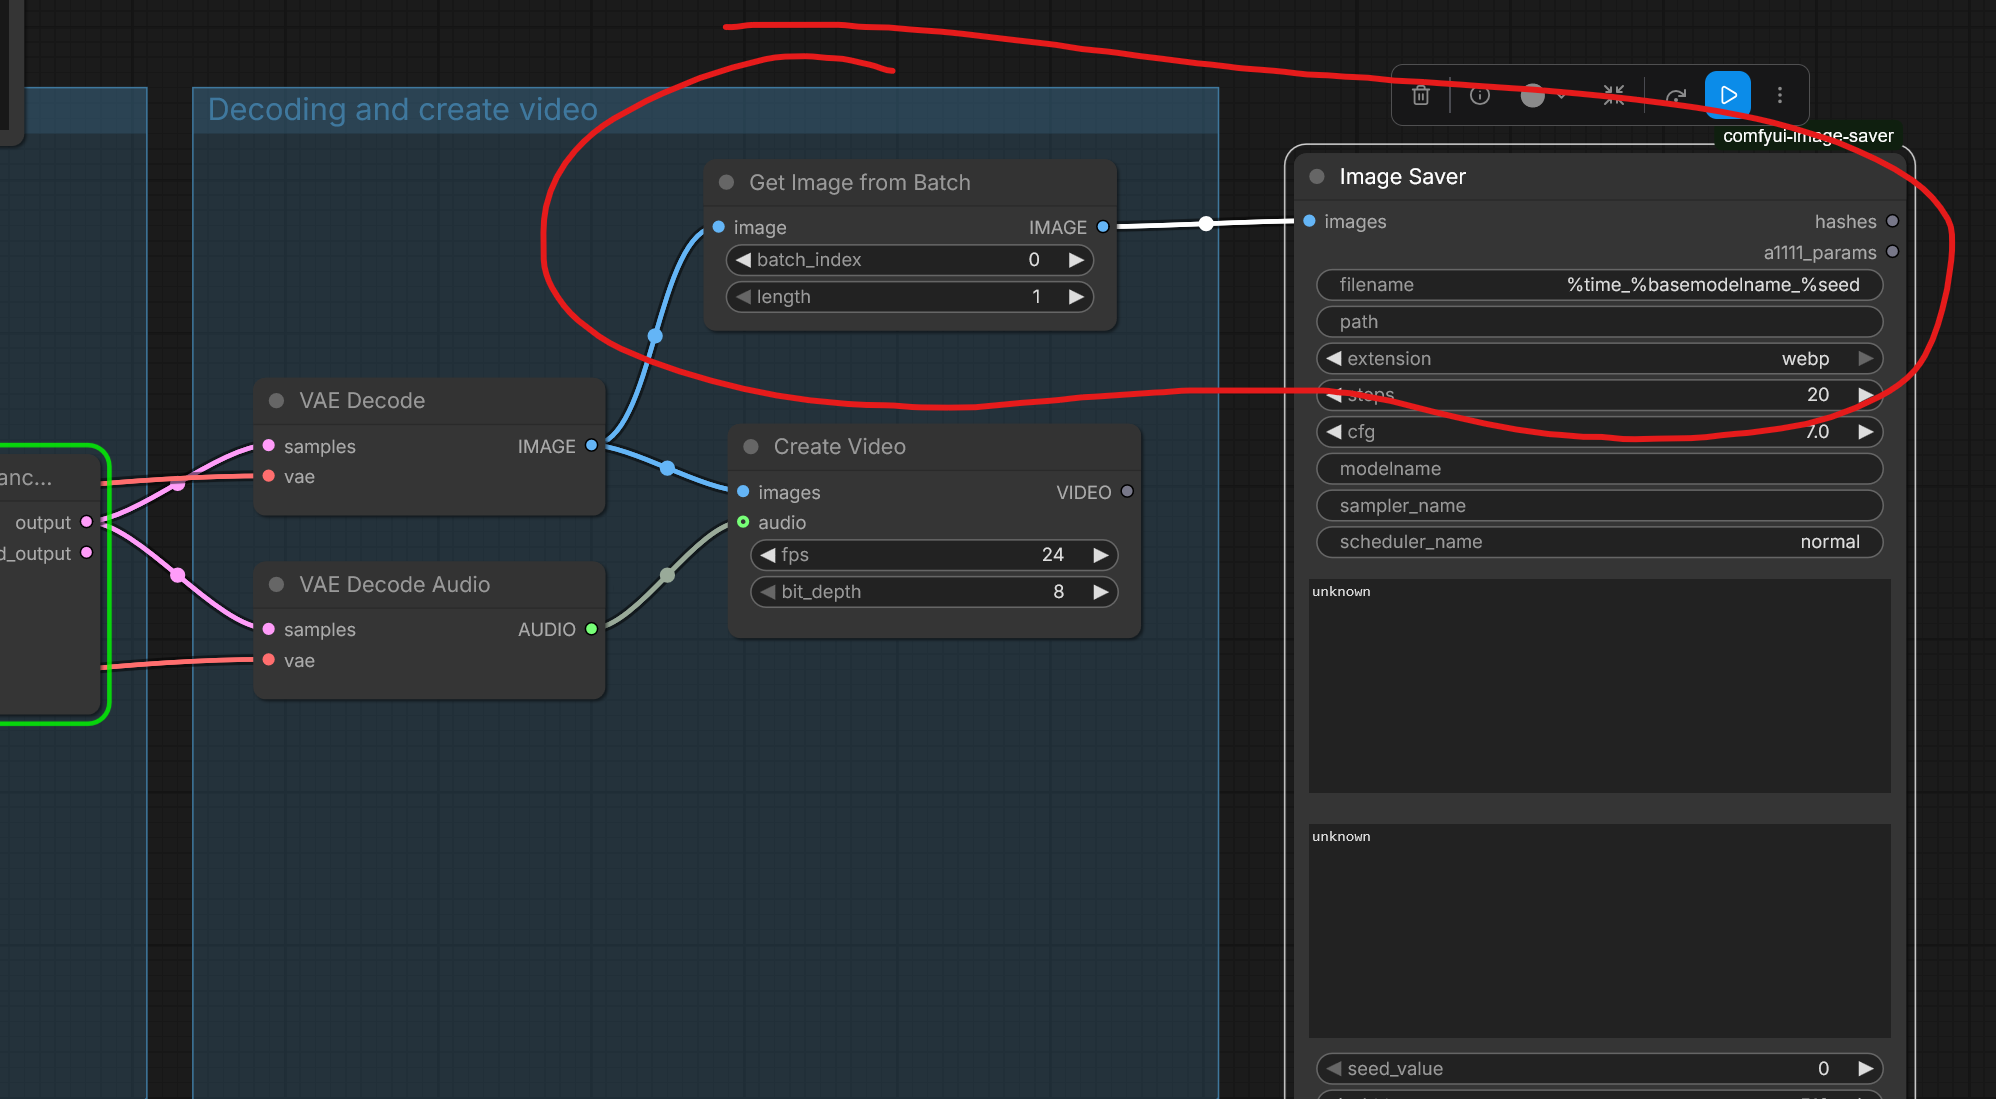Increase cfg value with right arrow

point(1866,432)
